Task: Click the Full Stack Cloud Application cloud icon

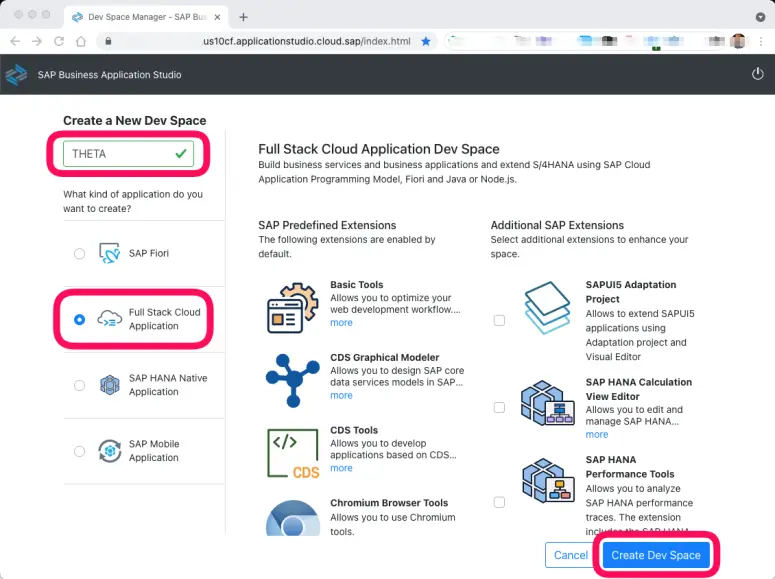Action: pos(109,319)
